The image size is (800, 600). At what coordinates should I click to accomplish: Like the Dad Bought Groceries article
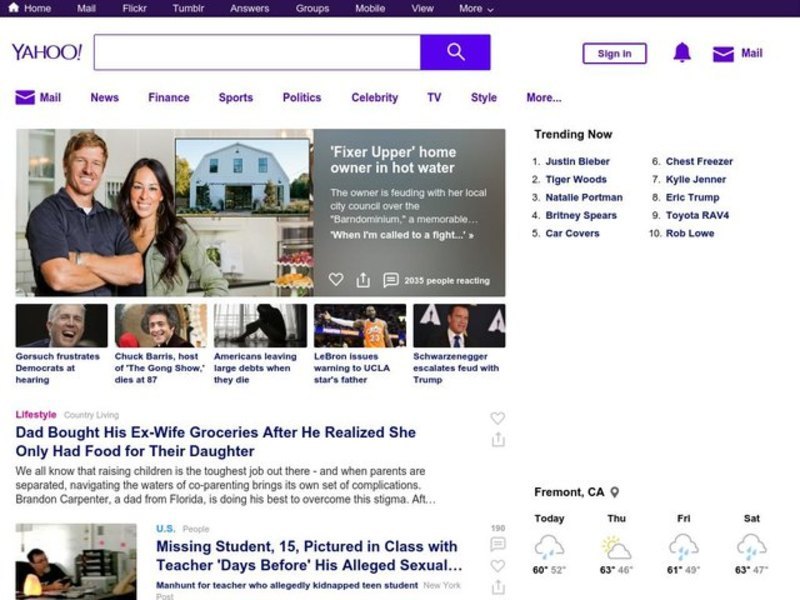tap(497, 418)
